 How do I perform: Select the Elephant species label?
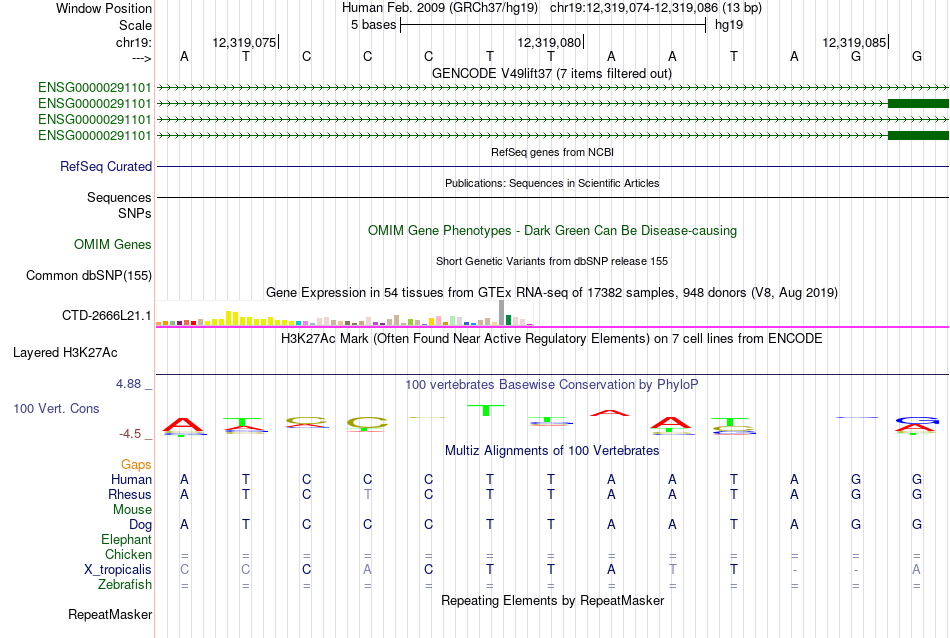[127, 539]
